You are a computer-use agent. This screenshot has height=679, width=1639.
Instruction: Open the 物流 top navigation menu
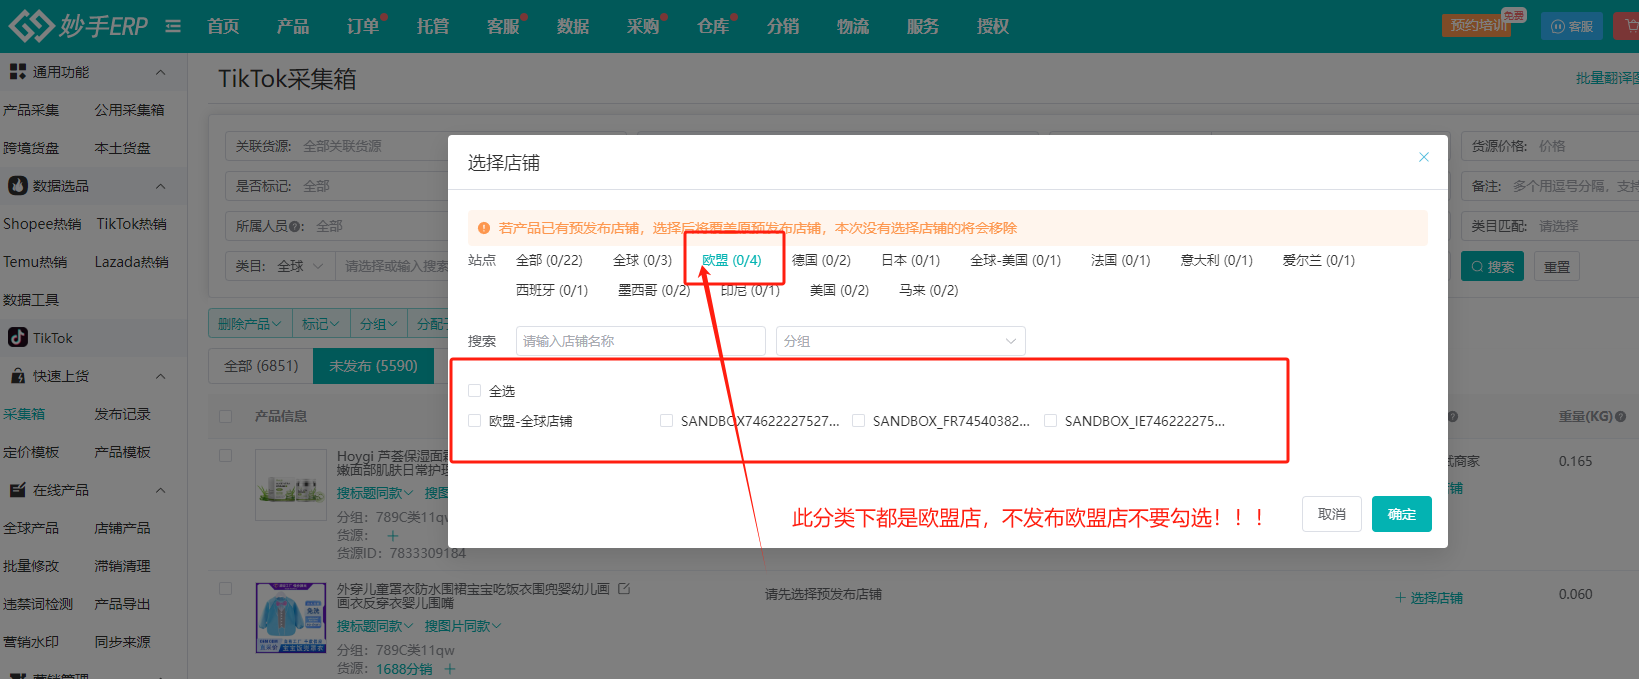(853, 26)
